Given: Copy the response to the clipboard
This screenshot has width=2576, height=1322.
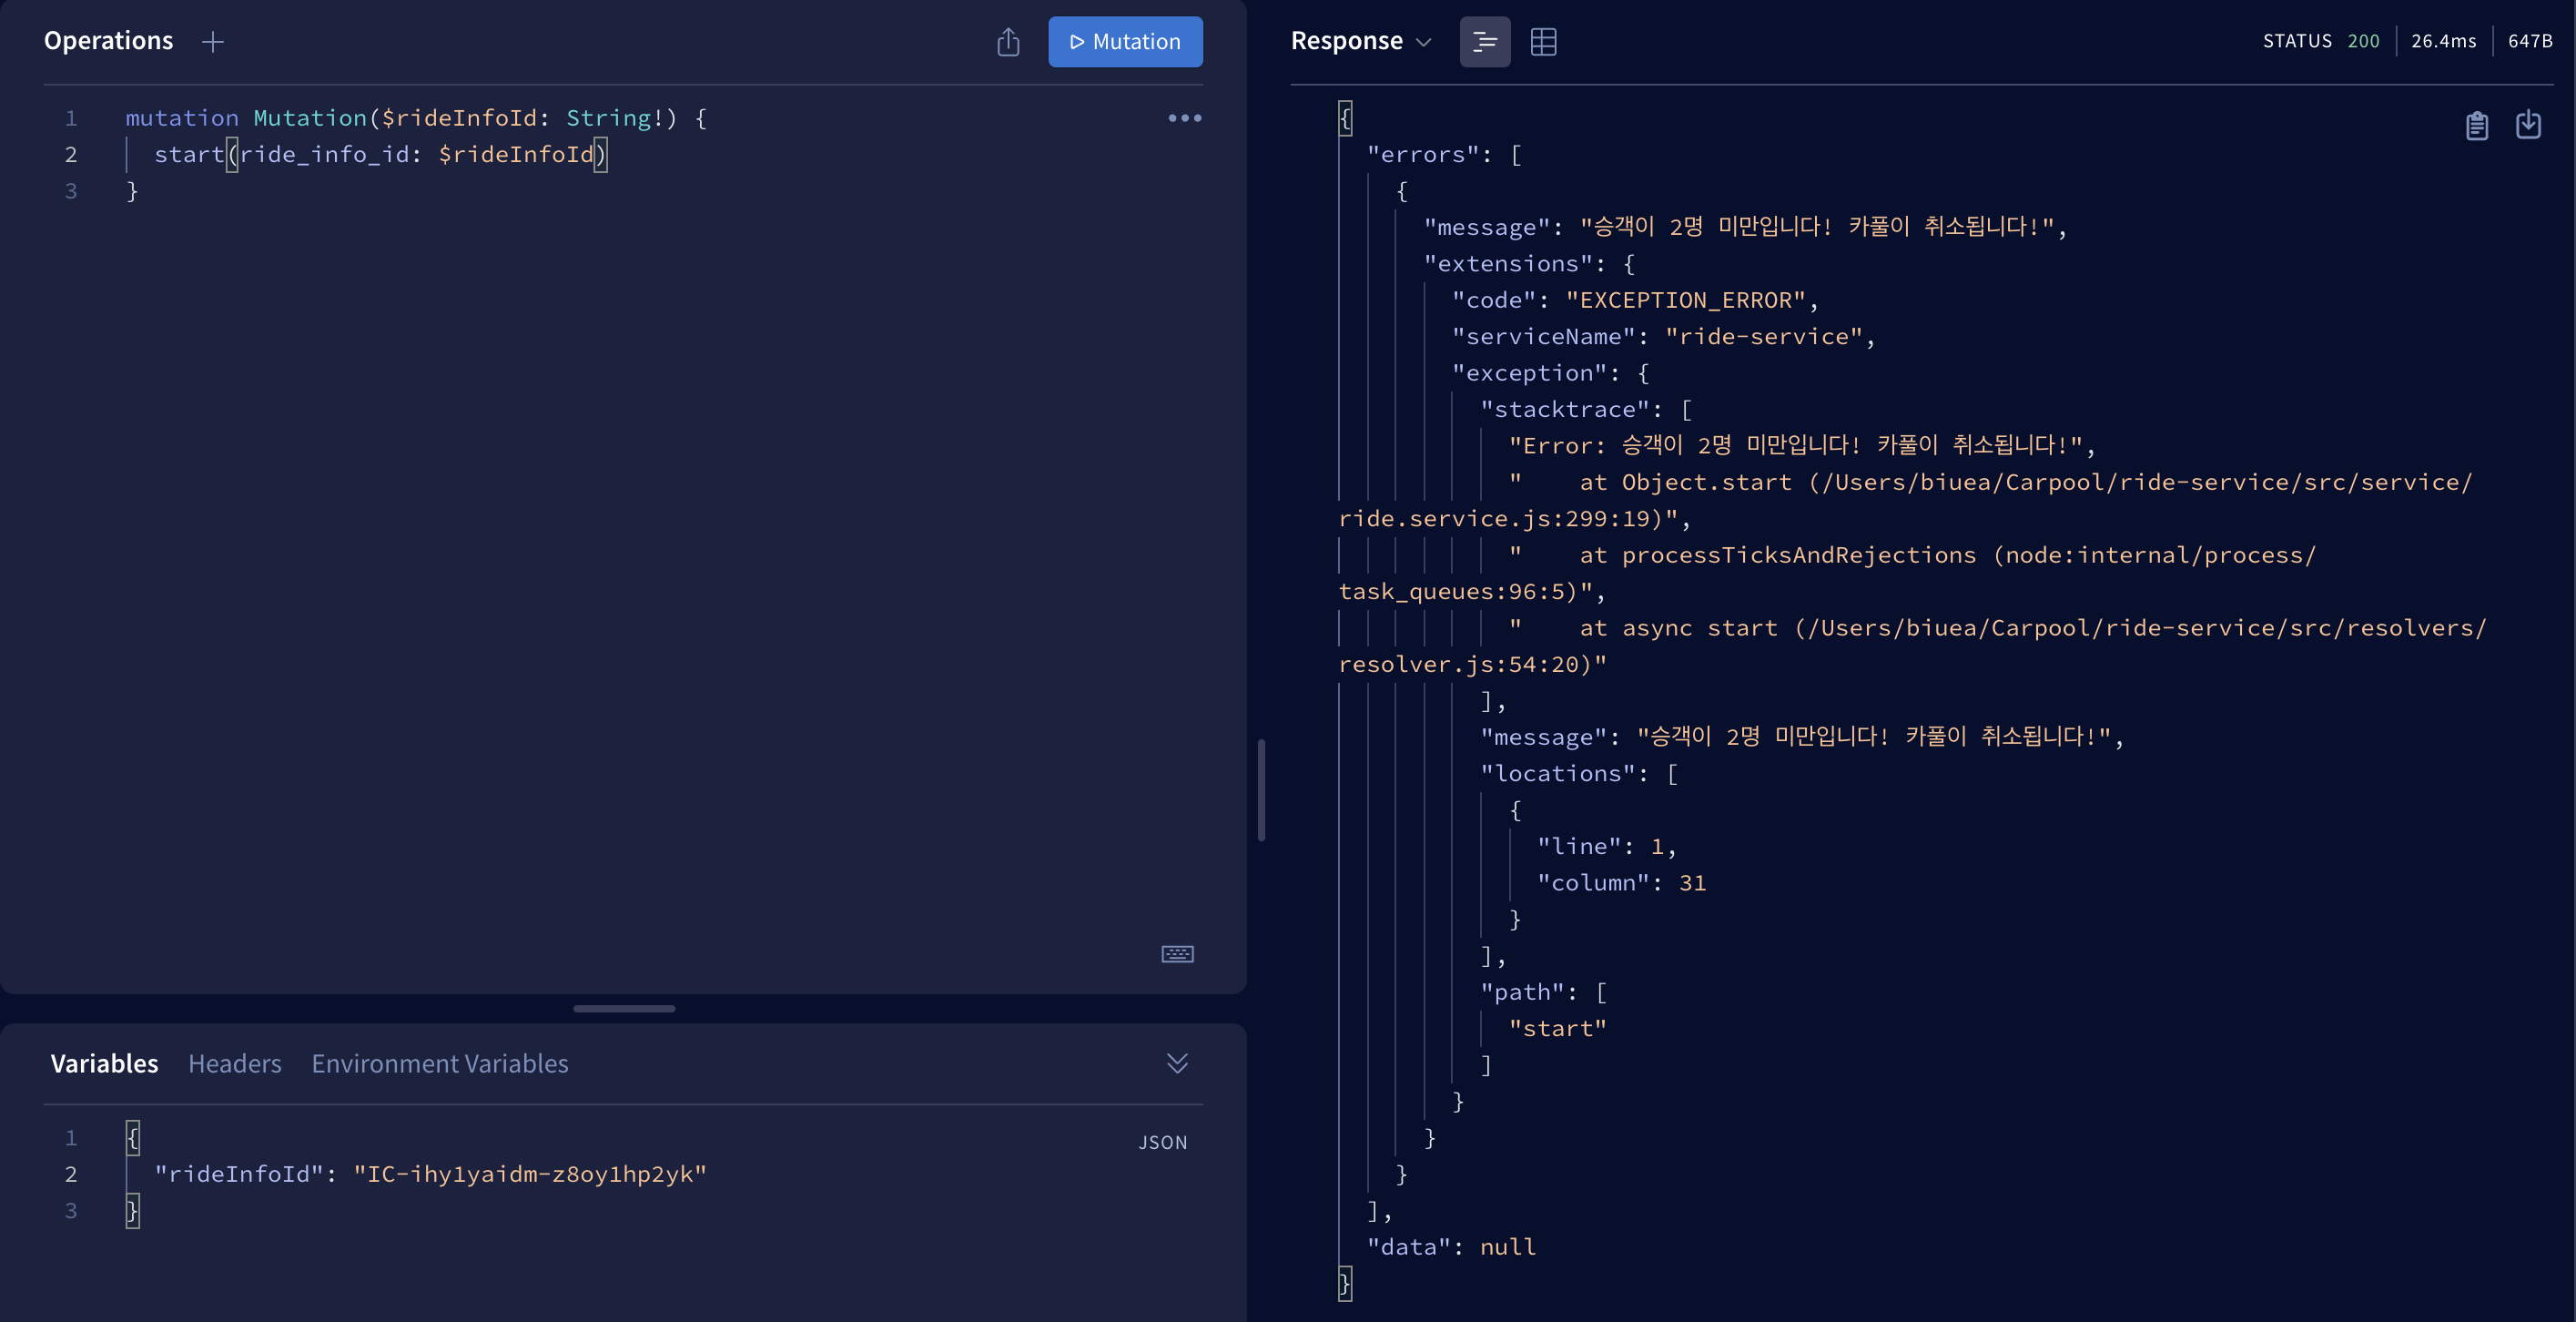Looking at the screenshot, I should pos(2476,126).
